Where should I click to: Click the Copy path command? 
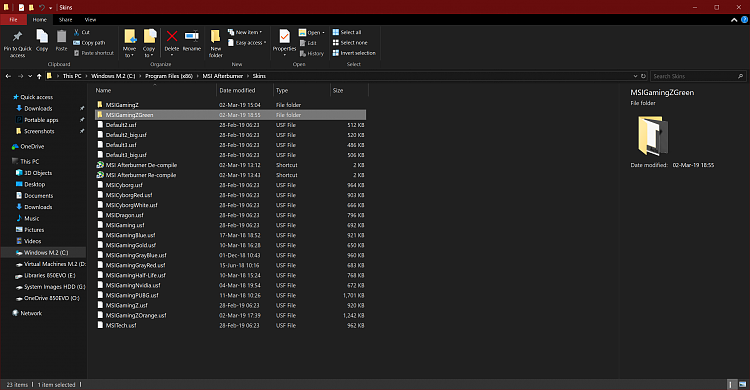pos(89,43)
